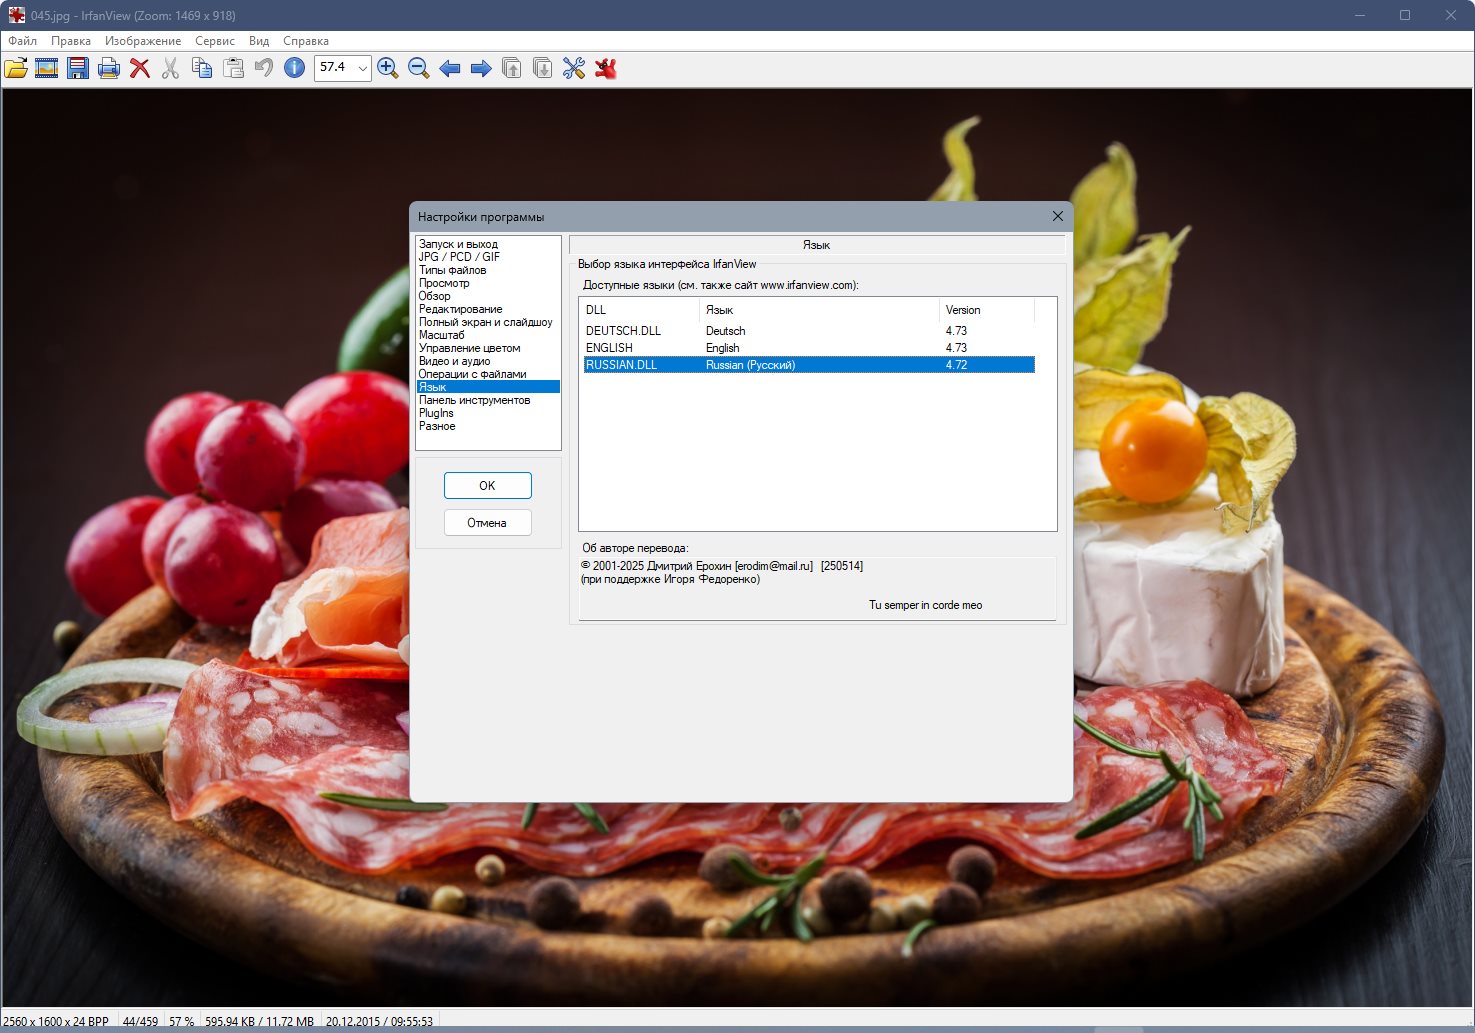
Task: Close the Настройки программы dialog
Action: click(1058, 216)
